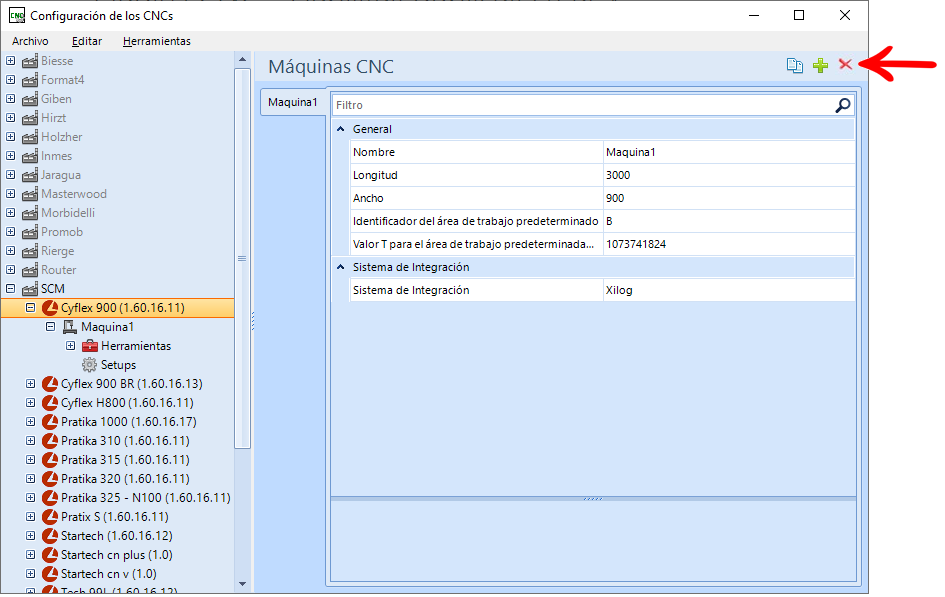Expand the Herramientas tree node
The height and width of the screenshot is (597, 945).
click(x=71, y=346)
